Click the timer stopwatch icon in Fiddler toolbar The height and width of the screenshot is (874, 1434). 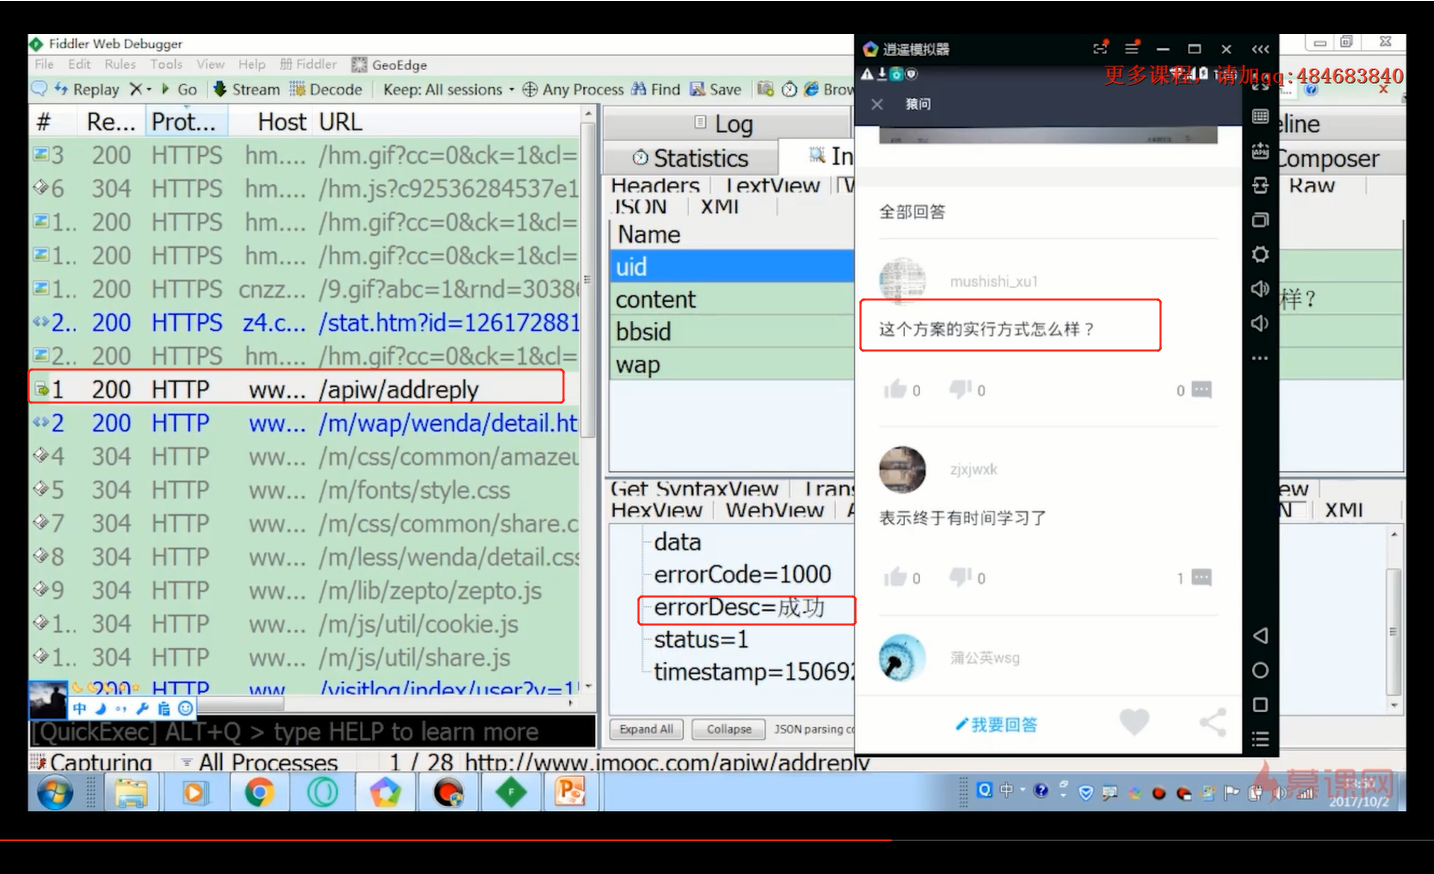[x=789, y=89]
